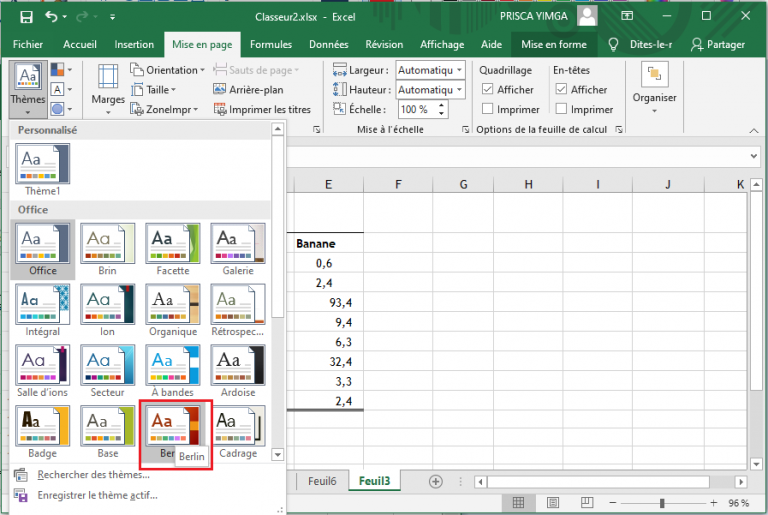Open the Largeur width combo box
768x515 pixels.
pos(430,70)
